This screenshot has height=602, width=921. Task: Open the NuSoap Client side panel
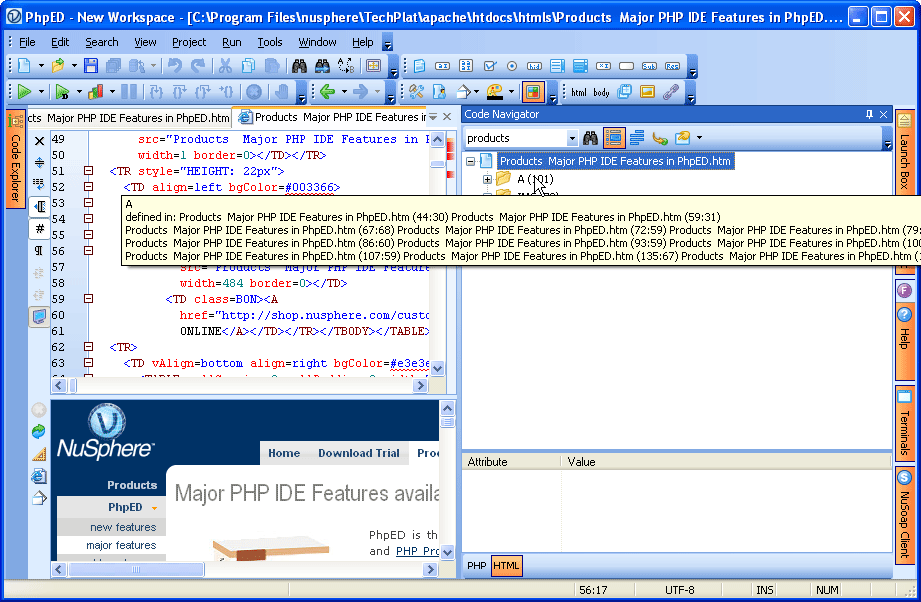click(x=905, y=515)
